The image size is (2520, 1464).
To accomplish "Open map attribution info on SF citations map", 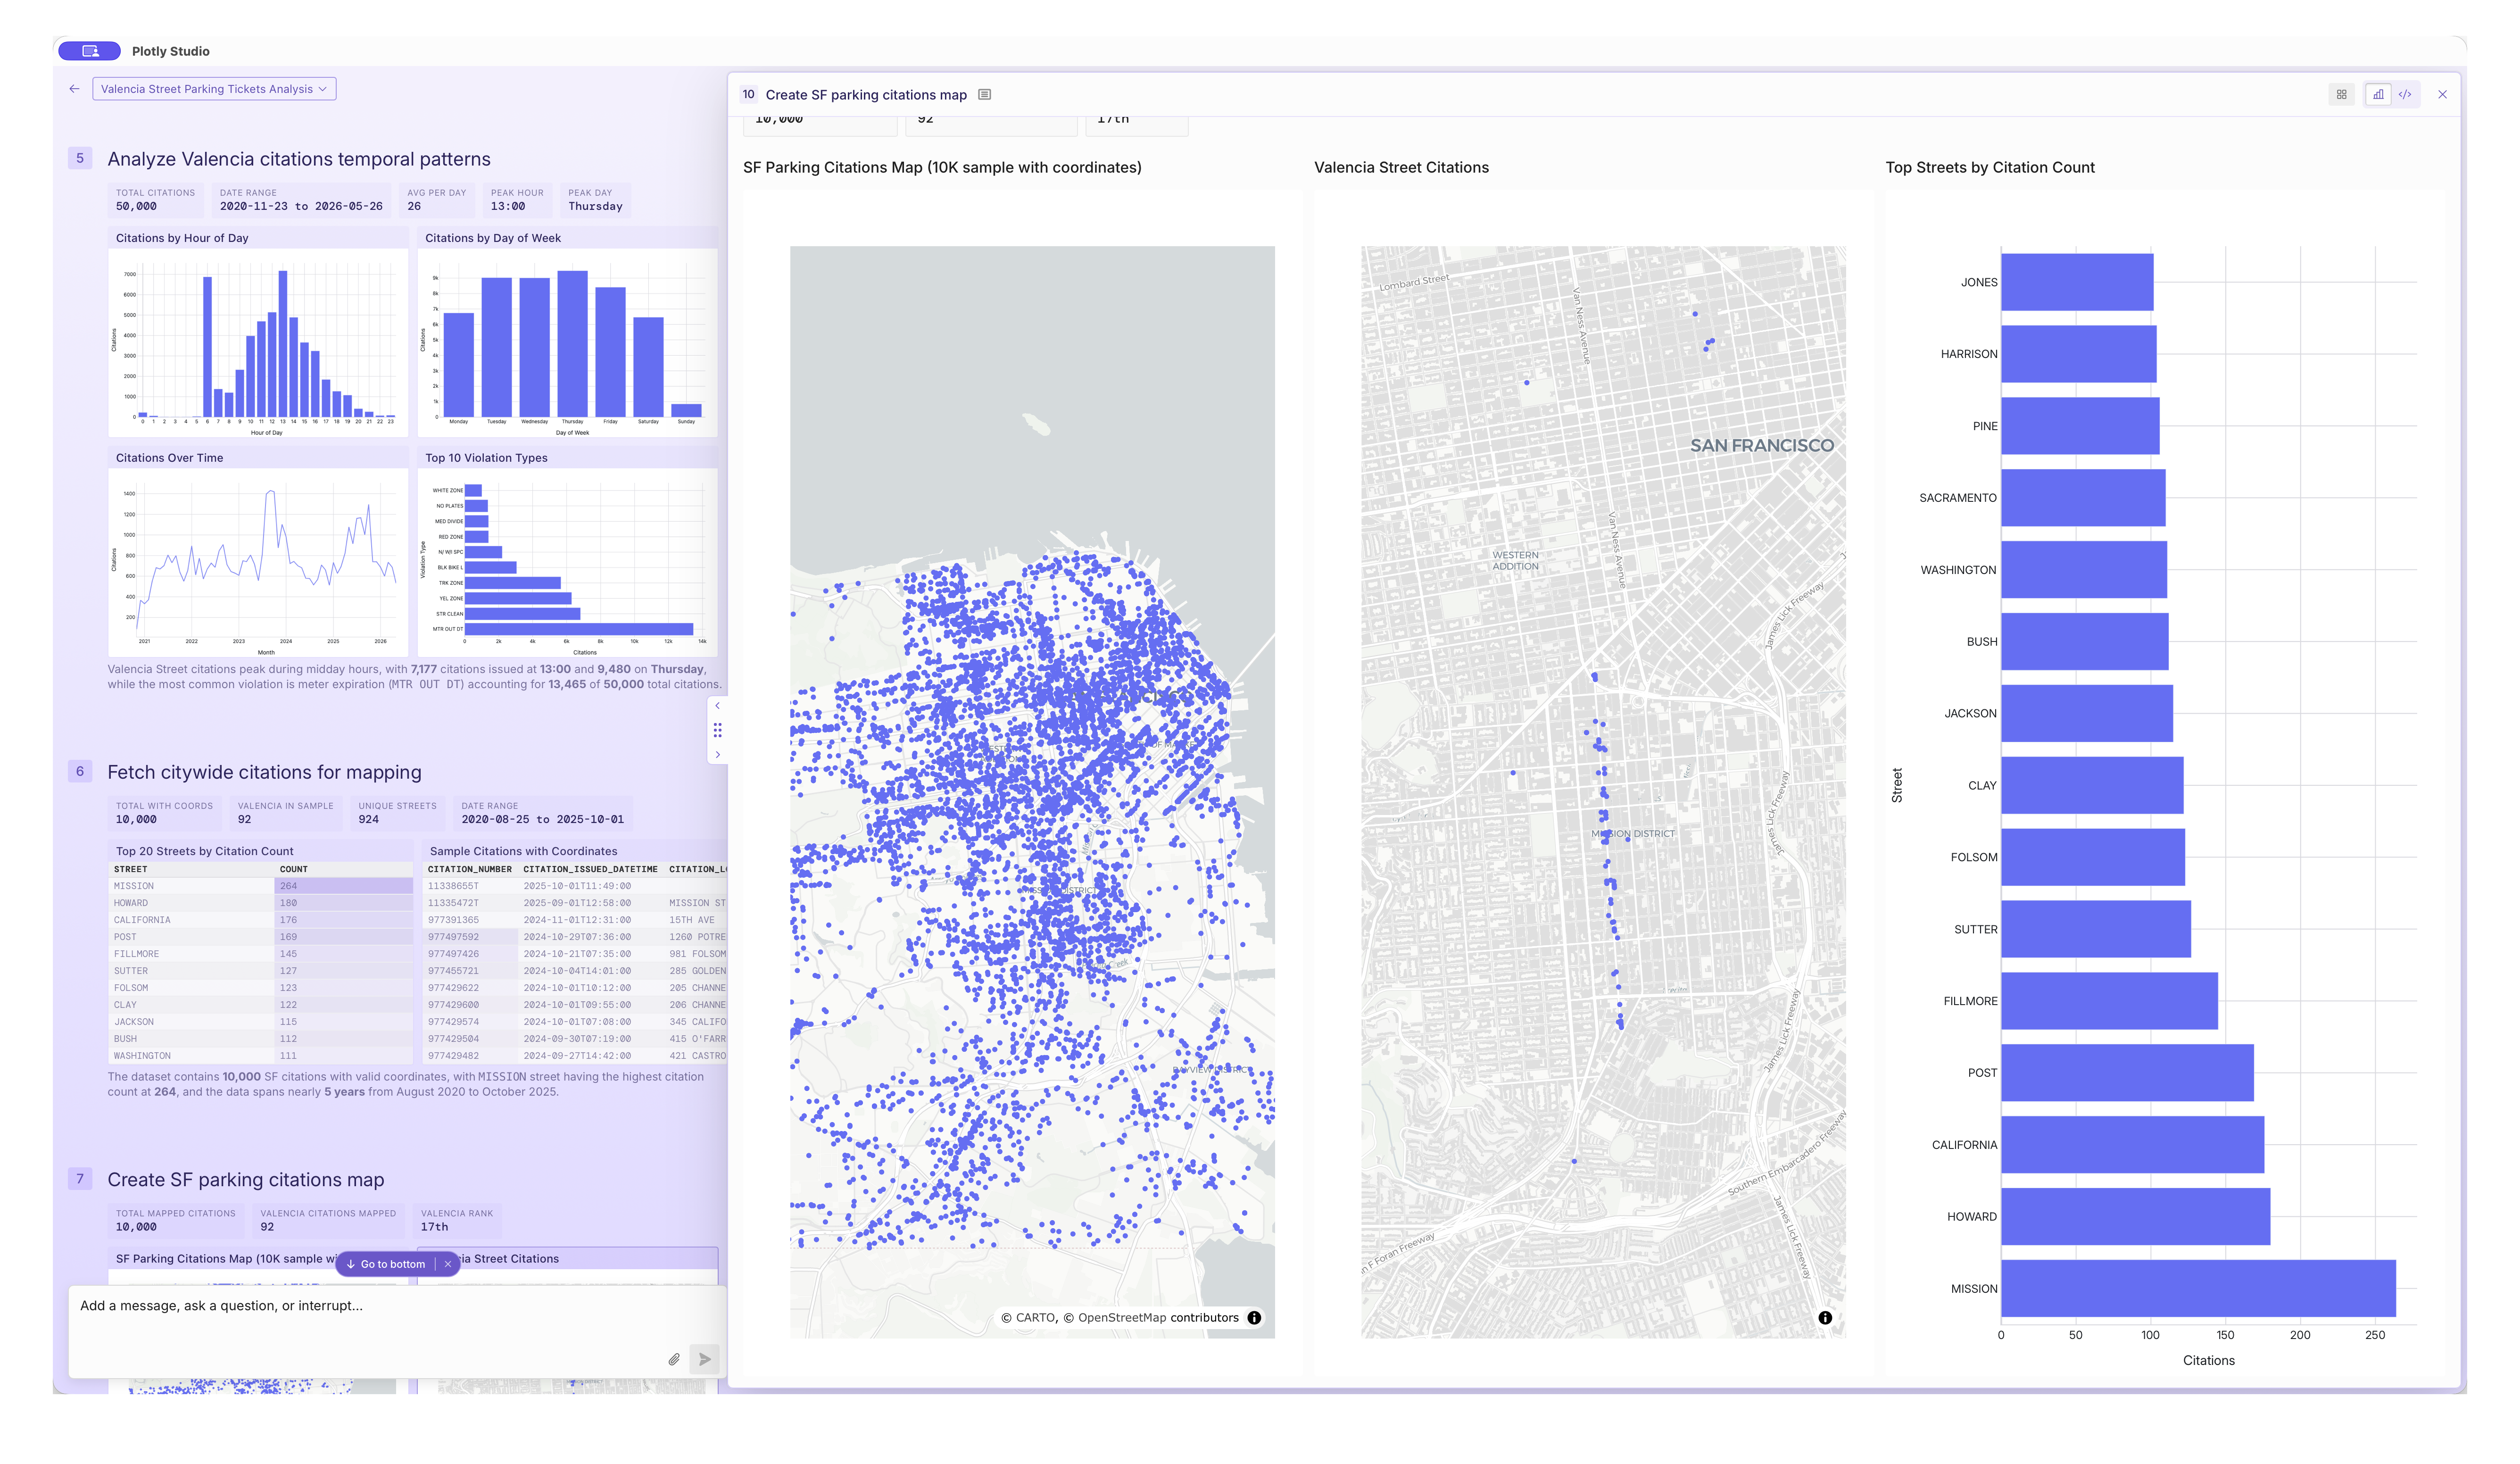I will (1254, 1318).
